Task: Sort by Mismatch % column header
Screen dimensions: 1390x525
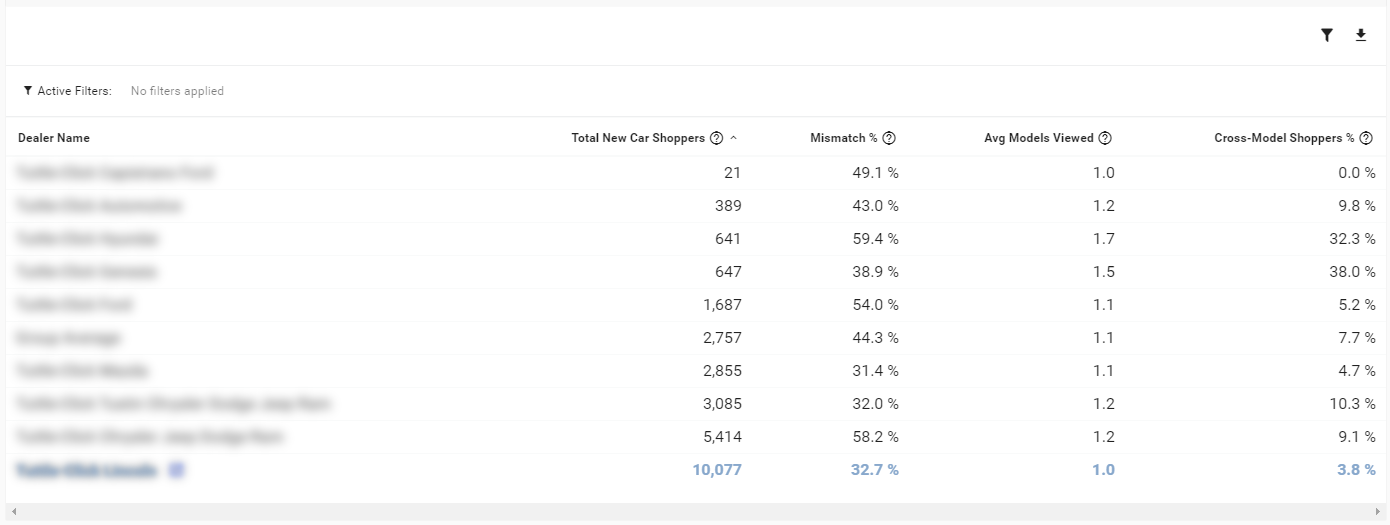Action: [x=844, y=138]
